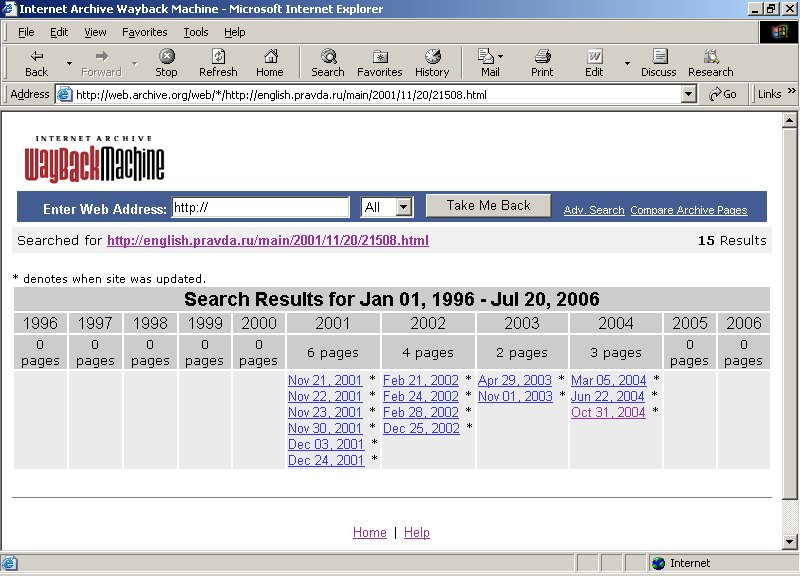The height and width of the screenshot is (576, 800).
Task: Click the Go button beside address bar
Action: click(722, 94)
